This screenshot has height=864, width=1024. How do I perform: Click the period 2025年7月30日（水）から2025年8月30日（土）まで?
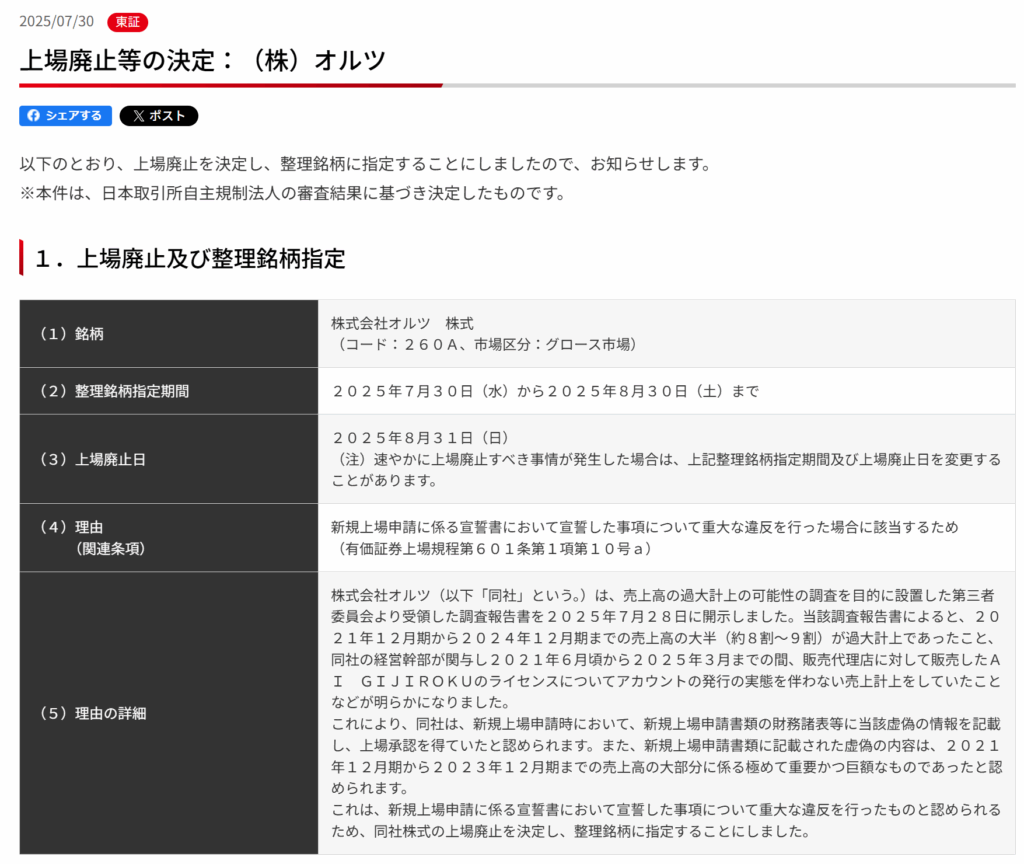click(546, 391)
